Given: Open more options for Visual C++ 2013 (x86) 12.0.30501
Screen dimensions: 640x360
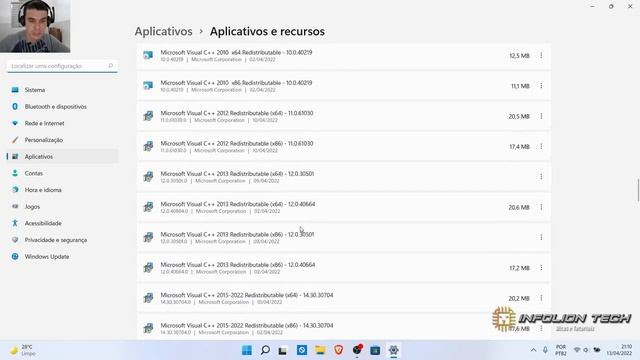Looking at the screenshot, I should pos(541,238).
